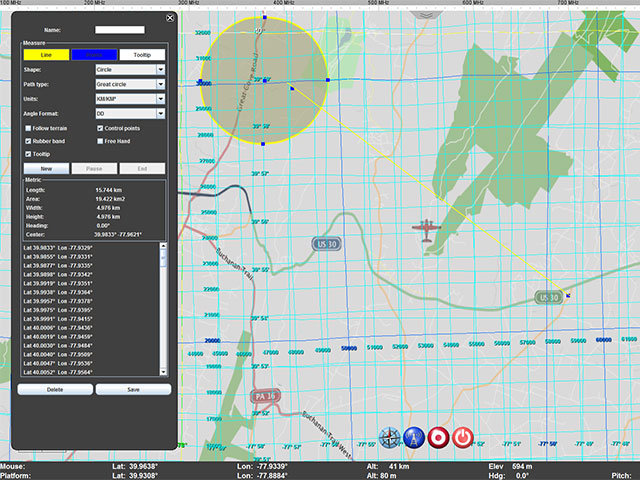Viewport: 640px width, 480px height.
Task: Enable the Free Hand checkbox
Action: (100, 142)
